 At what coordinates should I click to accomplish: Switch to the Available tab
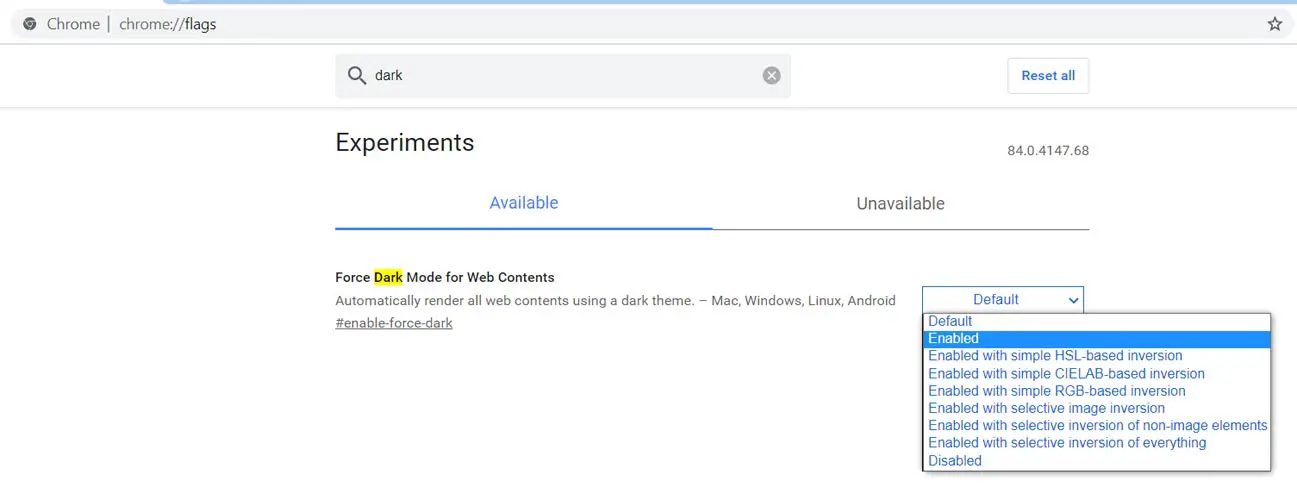tap(524, 203)
